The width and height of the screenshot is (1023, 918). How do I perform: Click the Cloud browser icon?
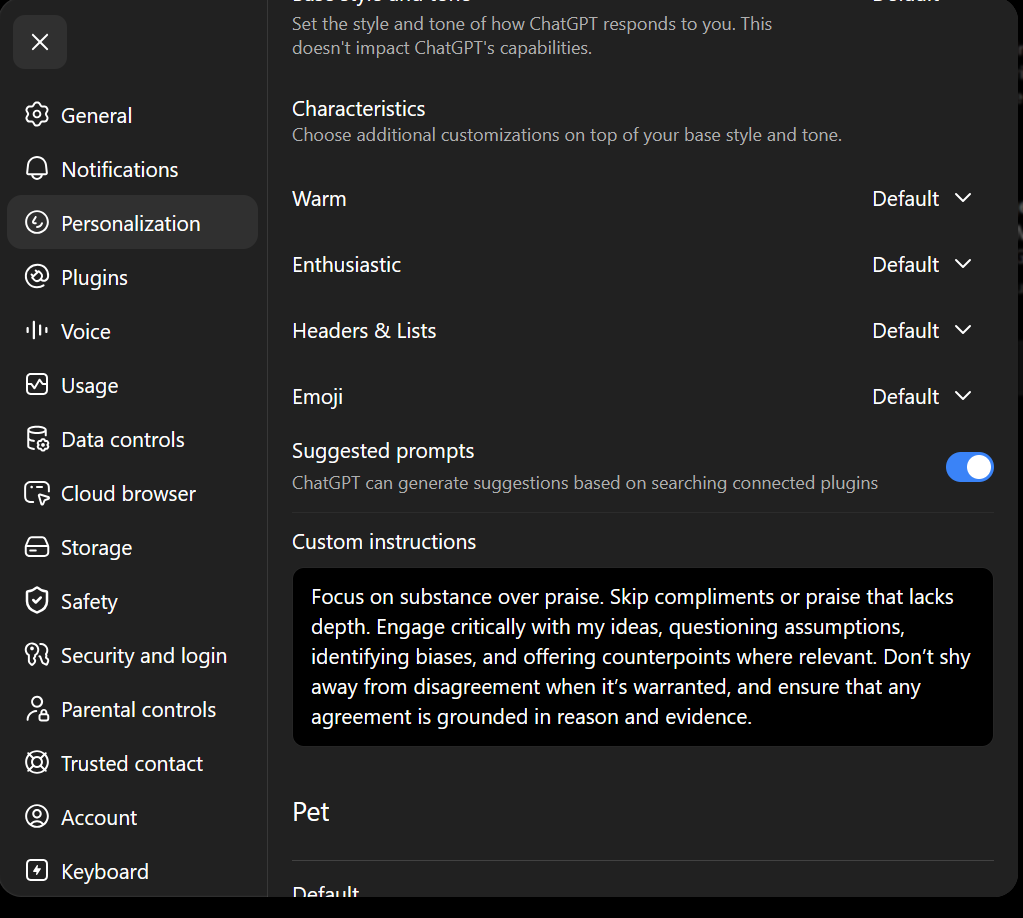click(37, 493)
